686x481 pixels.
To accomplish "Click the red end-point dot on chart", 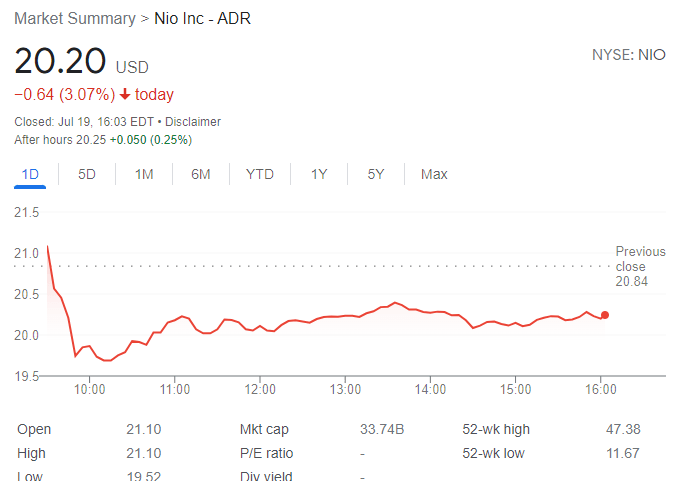I will (605, 315).
